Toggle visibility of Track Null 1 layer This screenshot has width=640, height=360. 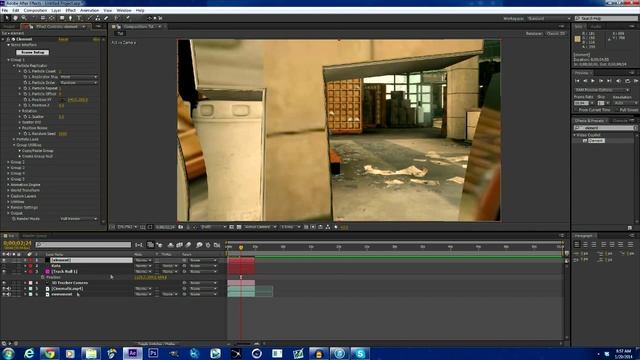click(x=4, y=271)
